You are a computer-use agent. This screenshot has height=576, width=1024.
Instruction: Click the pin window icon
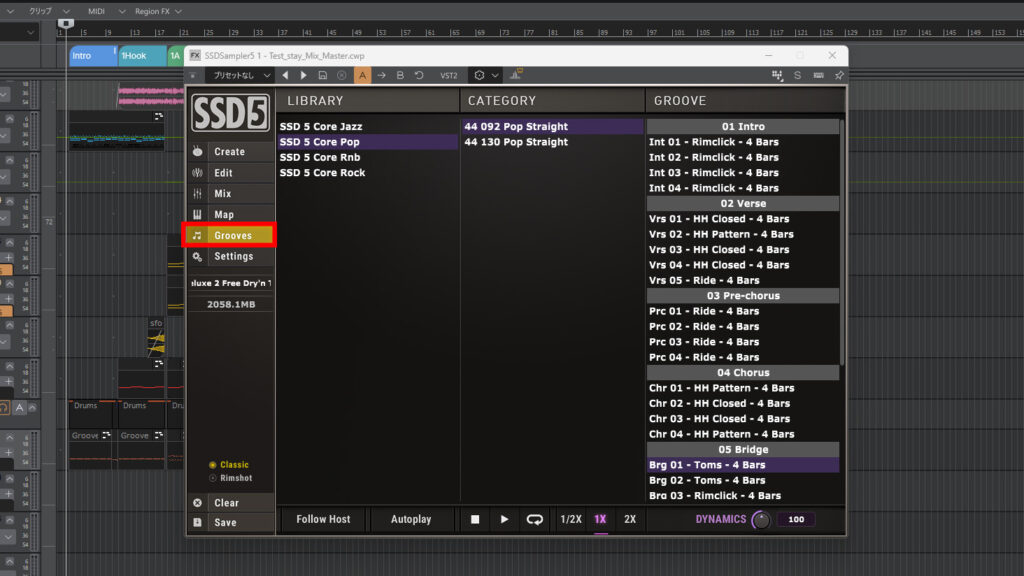839,75
